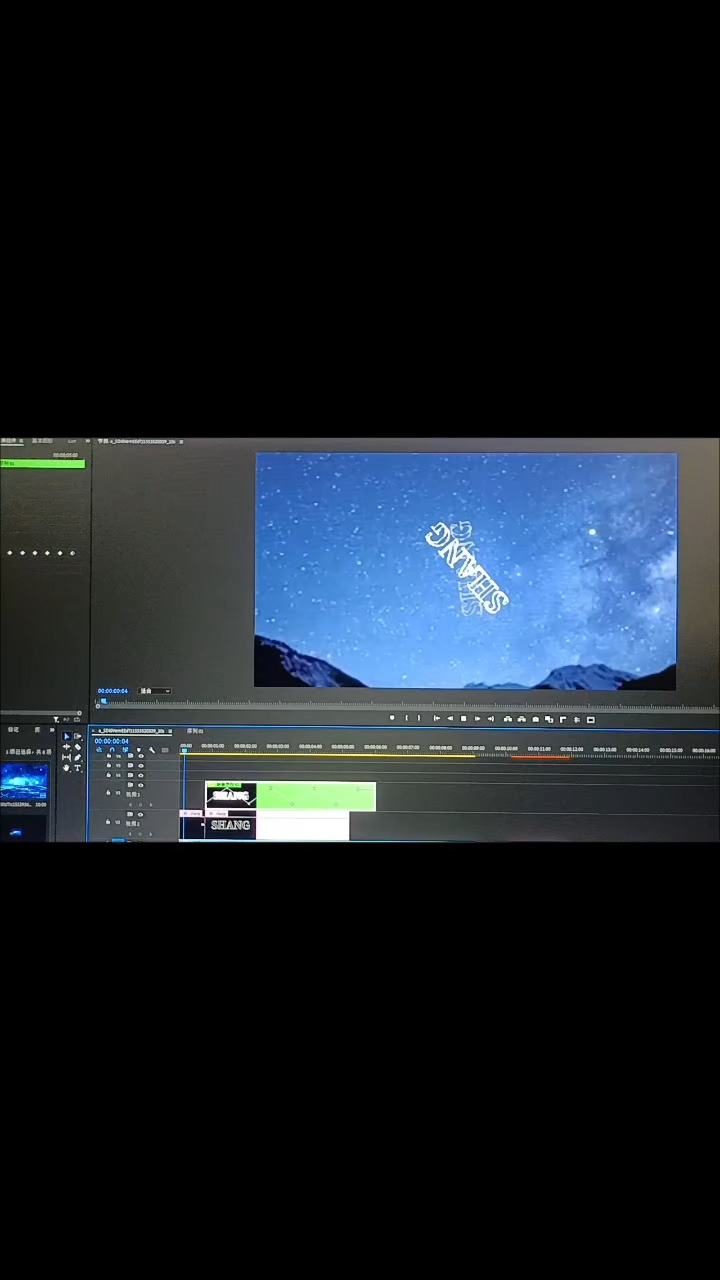Click the Go to Out point button

(x=490, y=718)
